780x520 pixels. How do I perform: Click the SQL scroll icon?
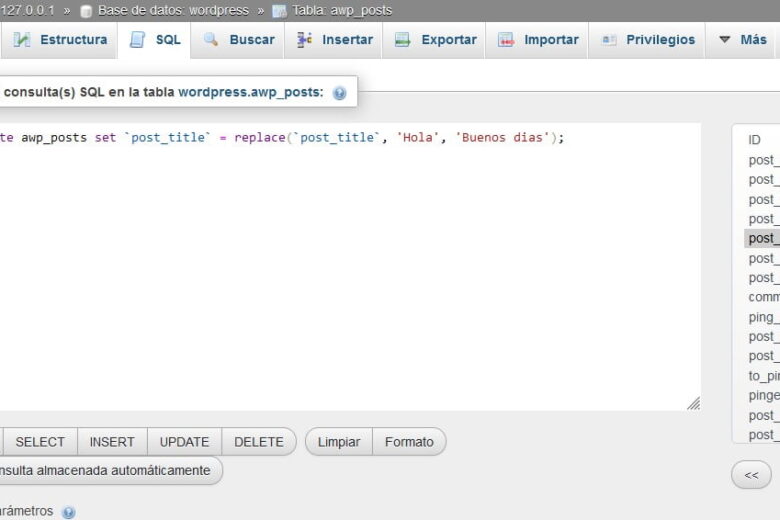137,40
